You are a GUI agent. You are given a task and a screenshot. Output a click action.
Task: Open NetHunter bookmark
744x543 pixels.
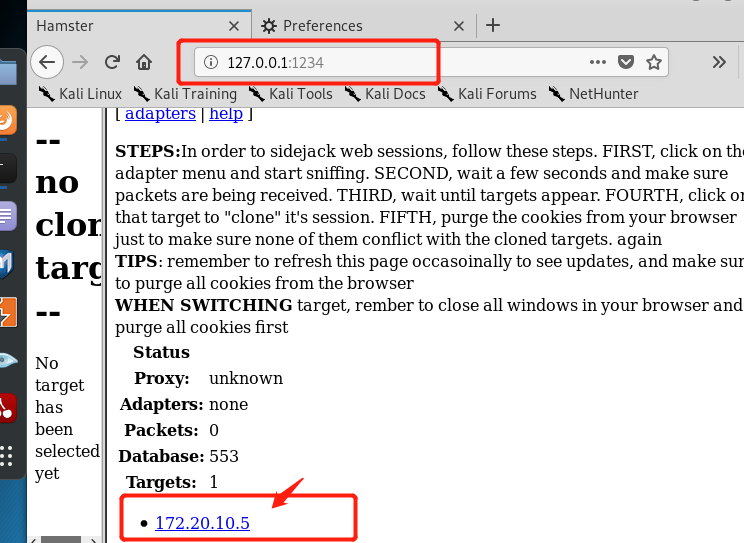[593, 94]
